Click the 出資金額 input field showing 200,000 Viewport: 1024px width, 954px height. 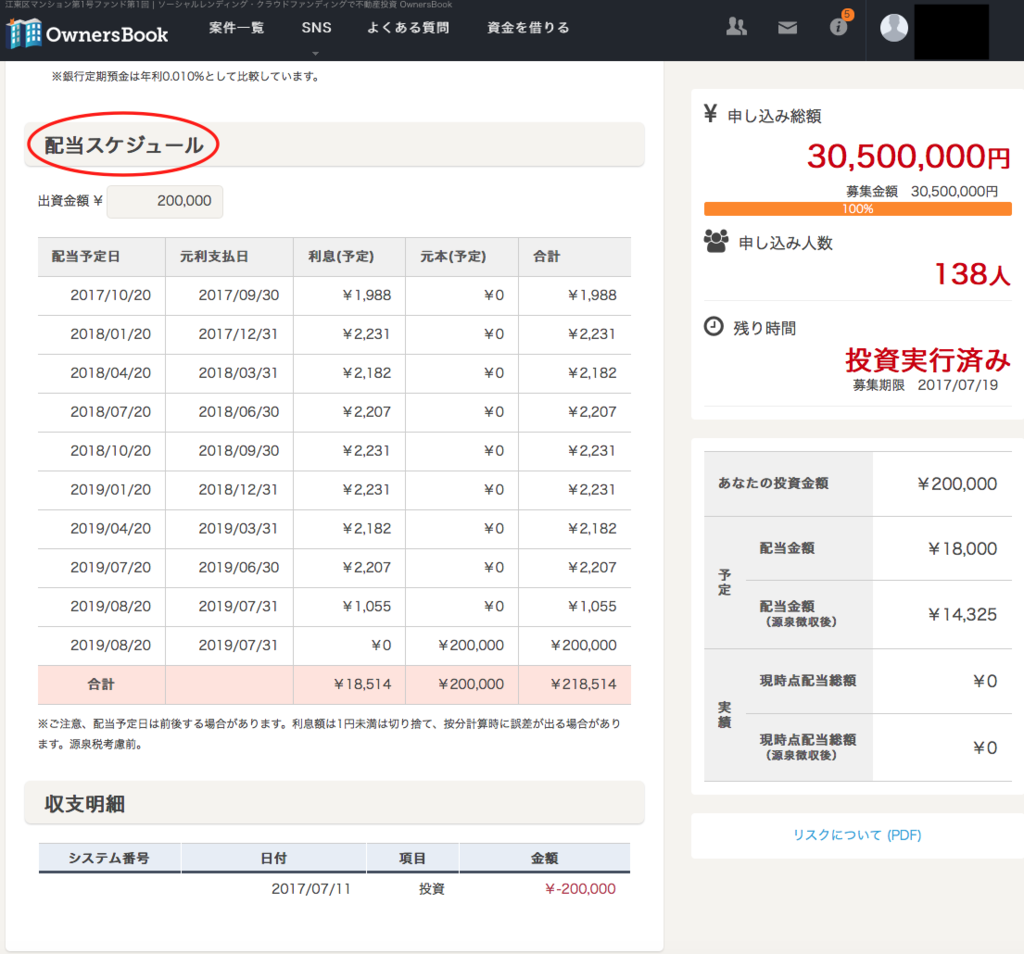(165, 201)
